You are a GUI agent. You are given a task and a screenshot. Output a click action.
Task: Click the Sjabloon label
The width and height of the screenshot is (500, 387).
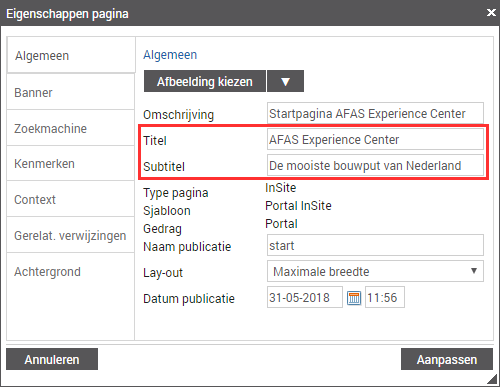167,211
